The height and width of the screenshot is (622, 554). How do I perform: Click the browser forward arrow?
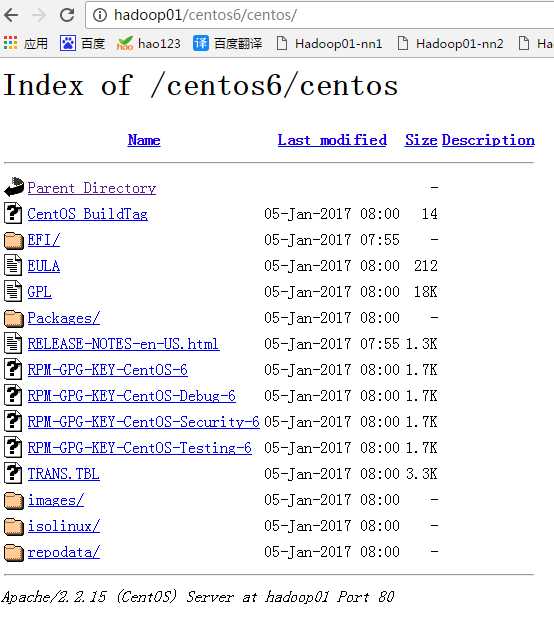tap(38, 15)
